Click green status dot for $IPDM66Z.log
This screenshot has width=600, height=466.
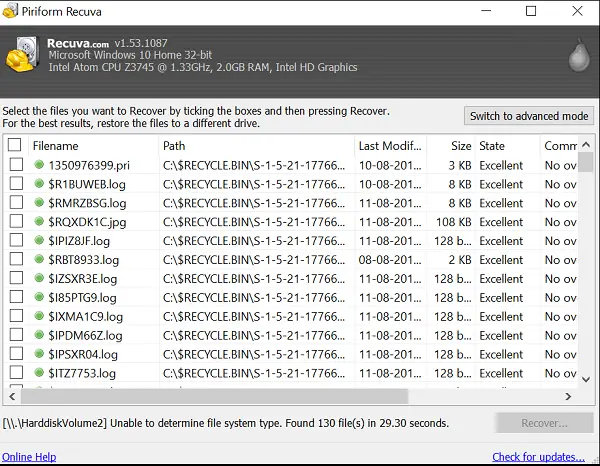[x=39, y=335]
